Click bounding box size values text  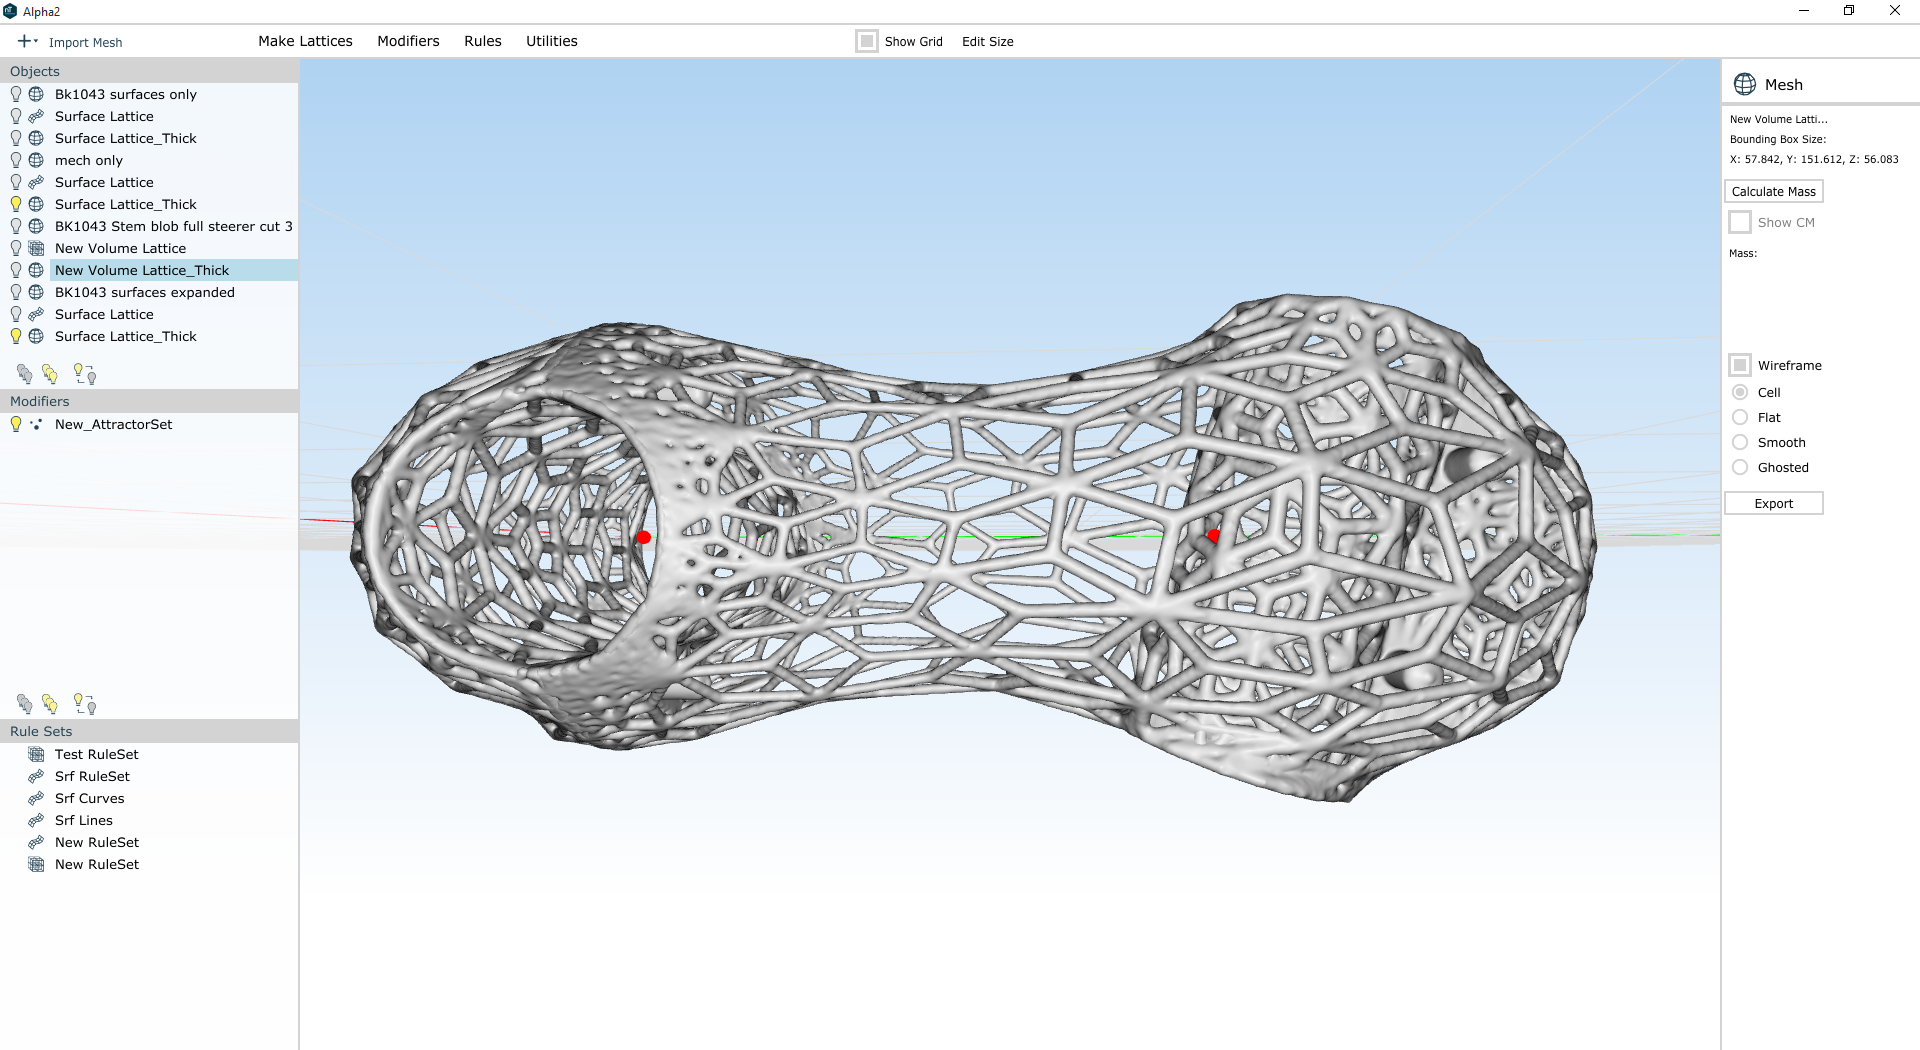pos(1814,159)
